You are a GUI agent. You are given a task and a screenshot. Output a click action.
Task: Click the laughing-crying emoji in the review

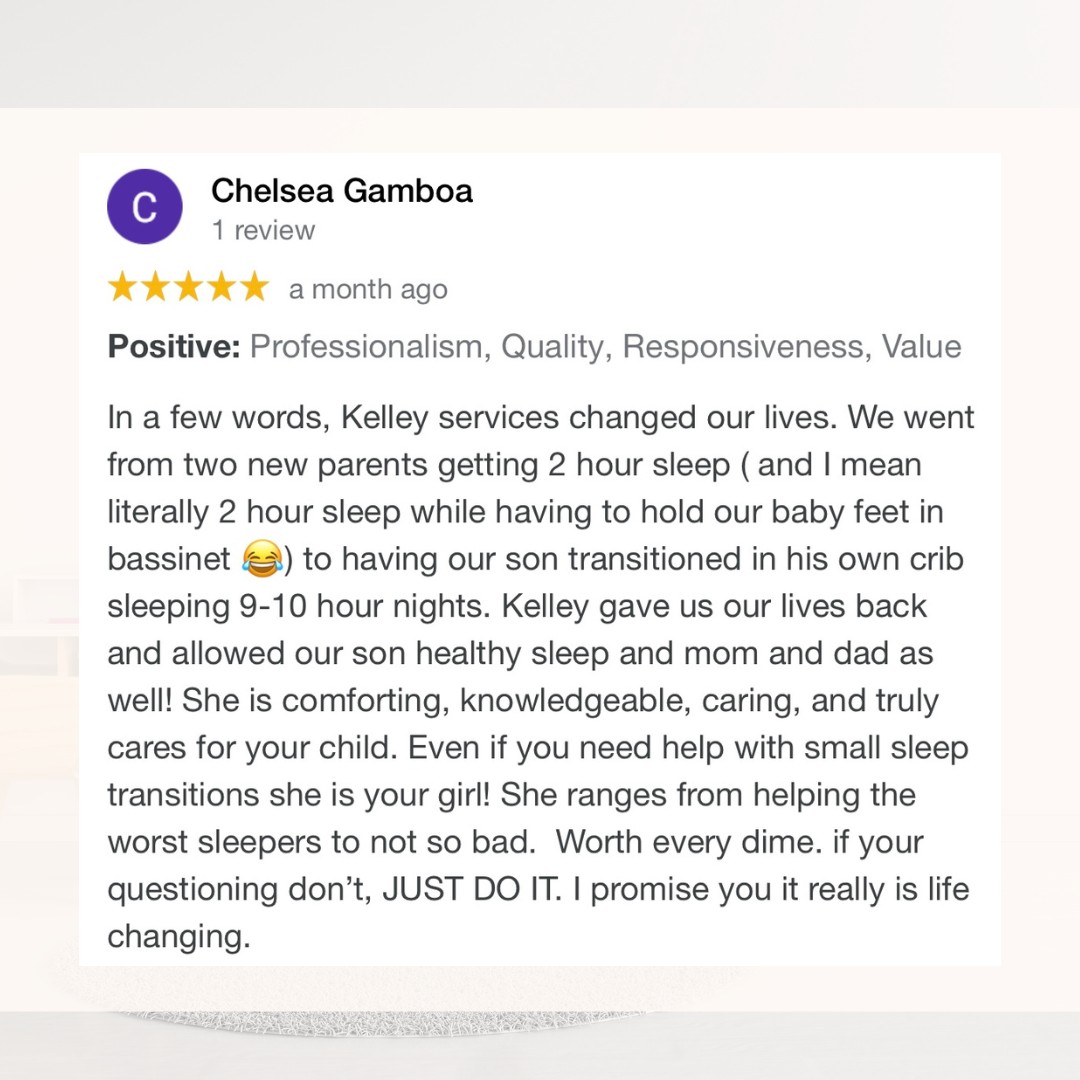261,560
